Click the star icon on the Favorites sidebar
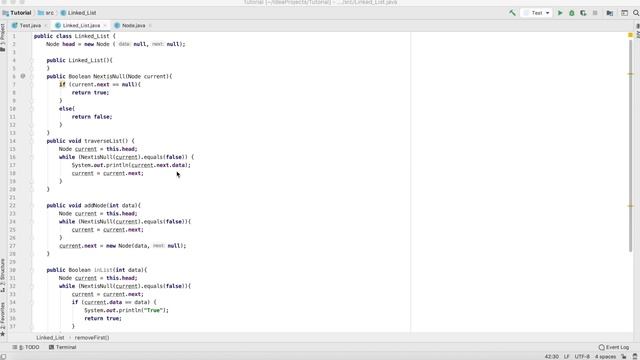The height and width of the screenshot is (360, 640). 3,334
